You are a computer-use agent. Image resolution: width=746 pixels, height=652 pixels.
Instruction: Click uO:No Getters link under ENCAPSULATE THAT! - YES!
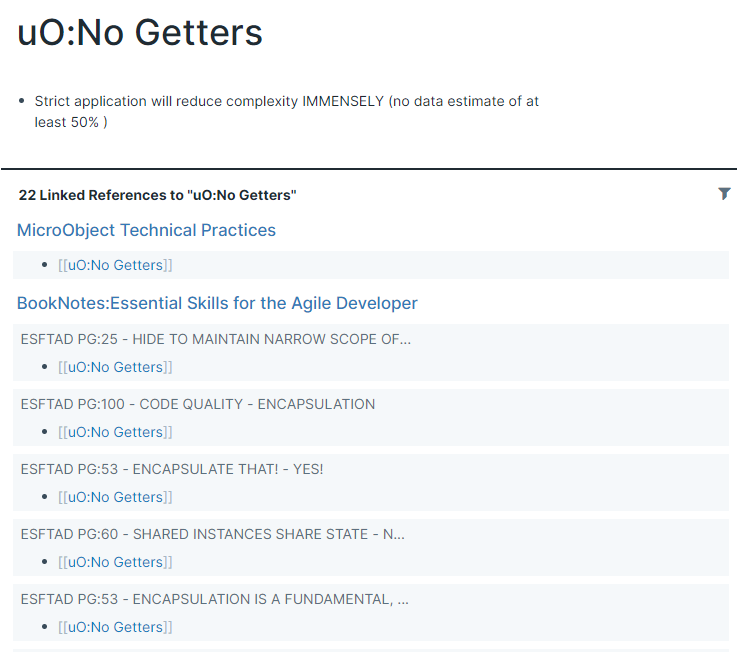click(x=115, y=497)
